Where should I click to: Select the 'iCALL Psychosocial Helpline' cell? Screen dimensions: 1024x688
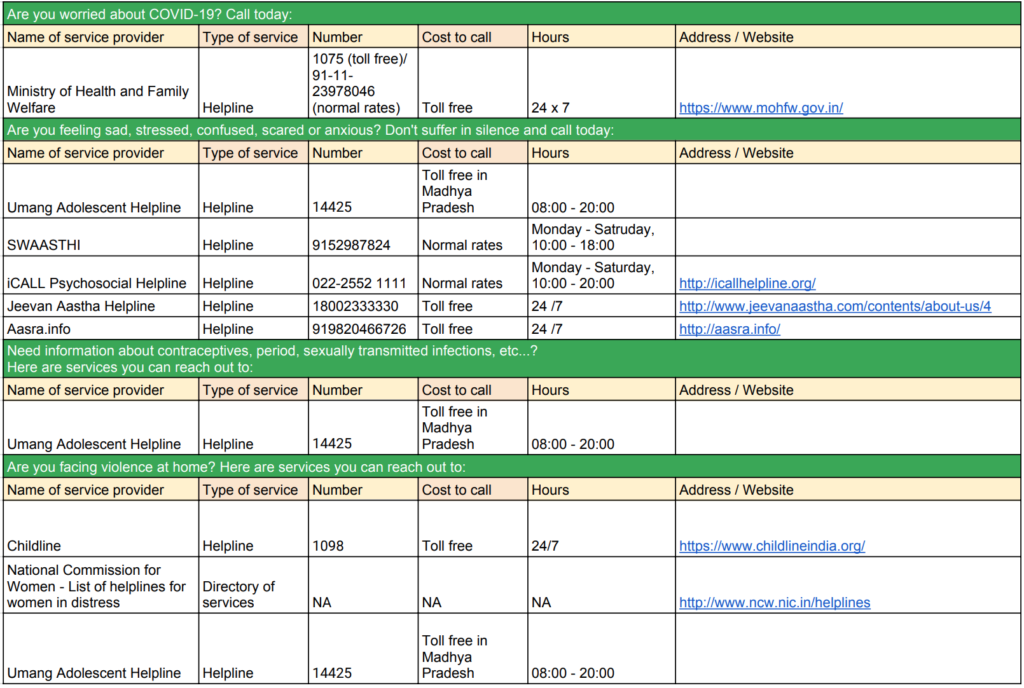click(101, 275)
